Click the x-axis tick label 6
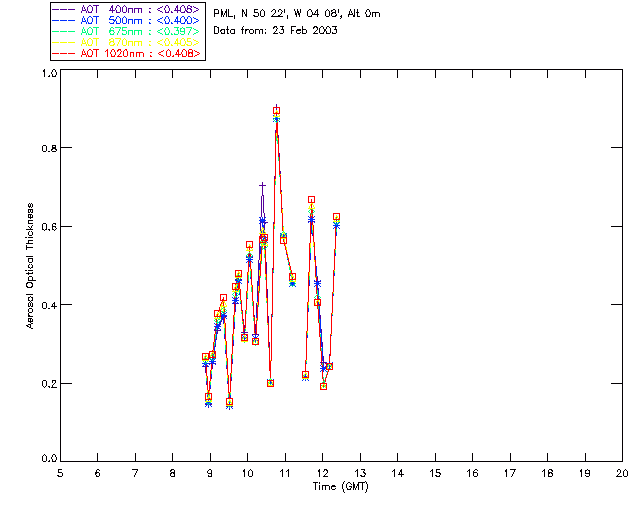Screen dimensions: 640x512 [x=98, y=473]
